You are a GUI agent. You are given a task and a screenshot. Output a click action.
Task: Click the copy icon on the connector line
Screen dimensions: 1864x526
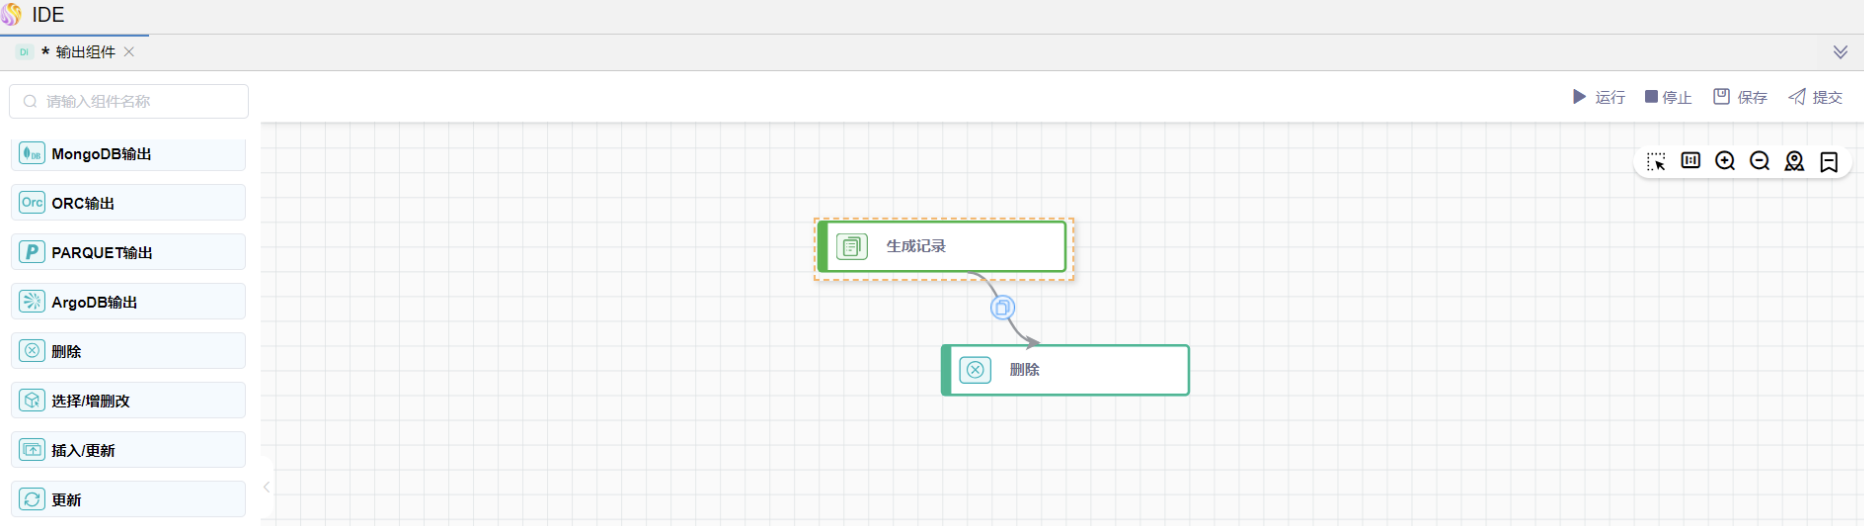[1002, 308]
